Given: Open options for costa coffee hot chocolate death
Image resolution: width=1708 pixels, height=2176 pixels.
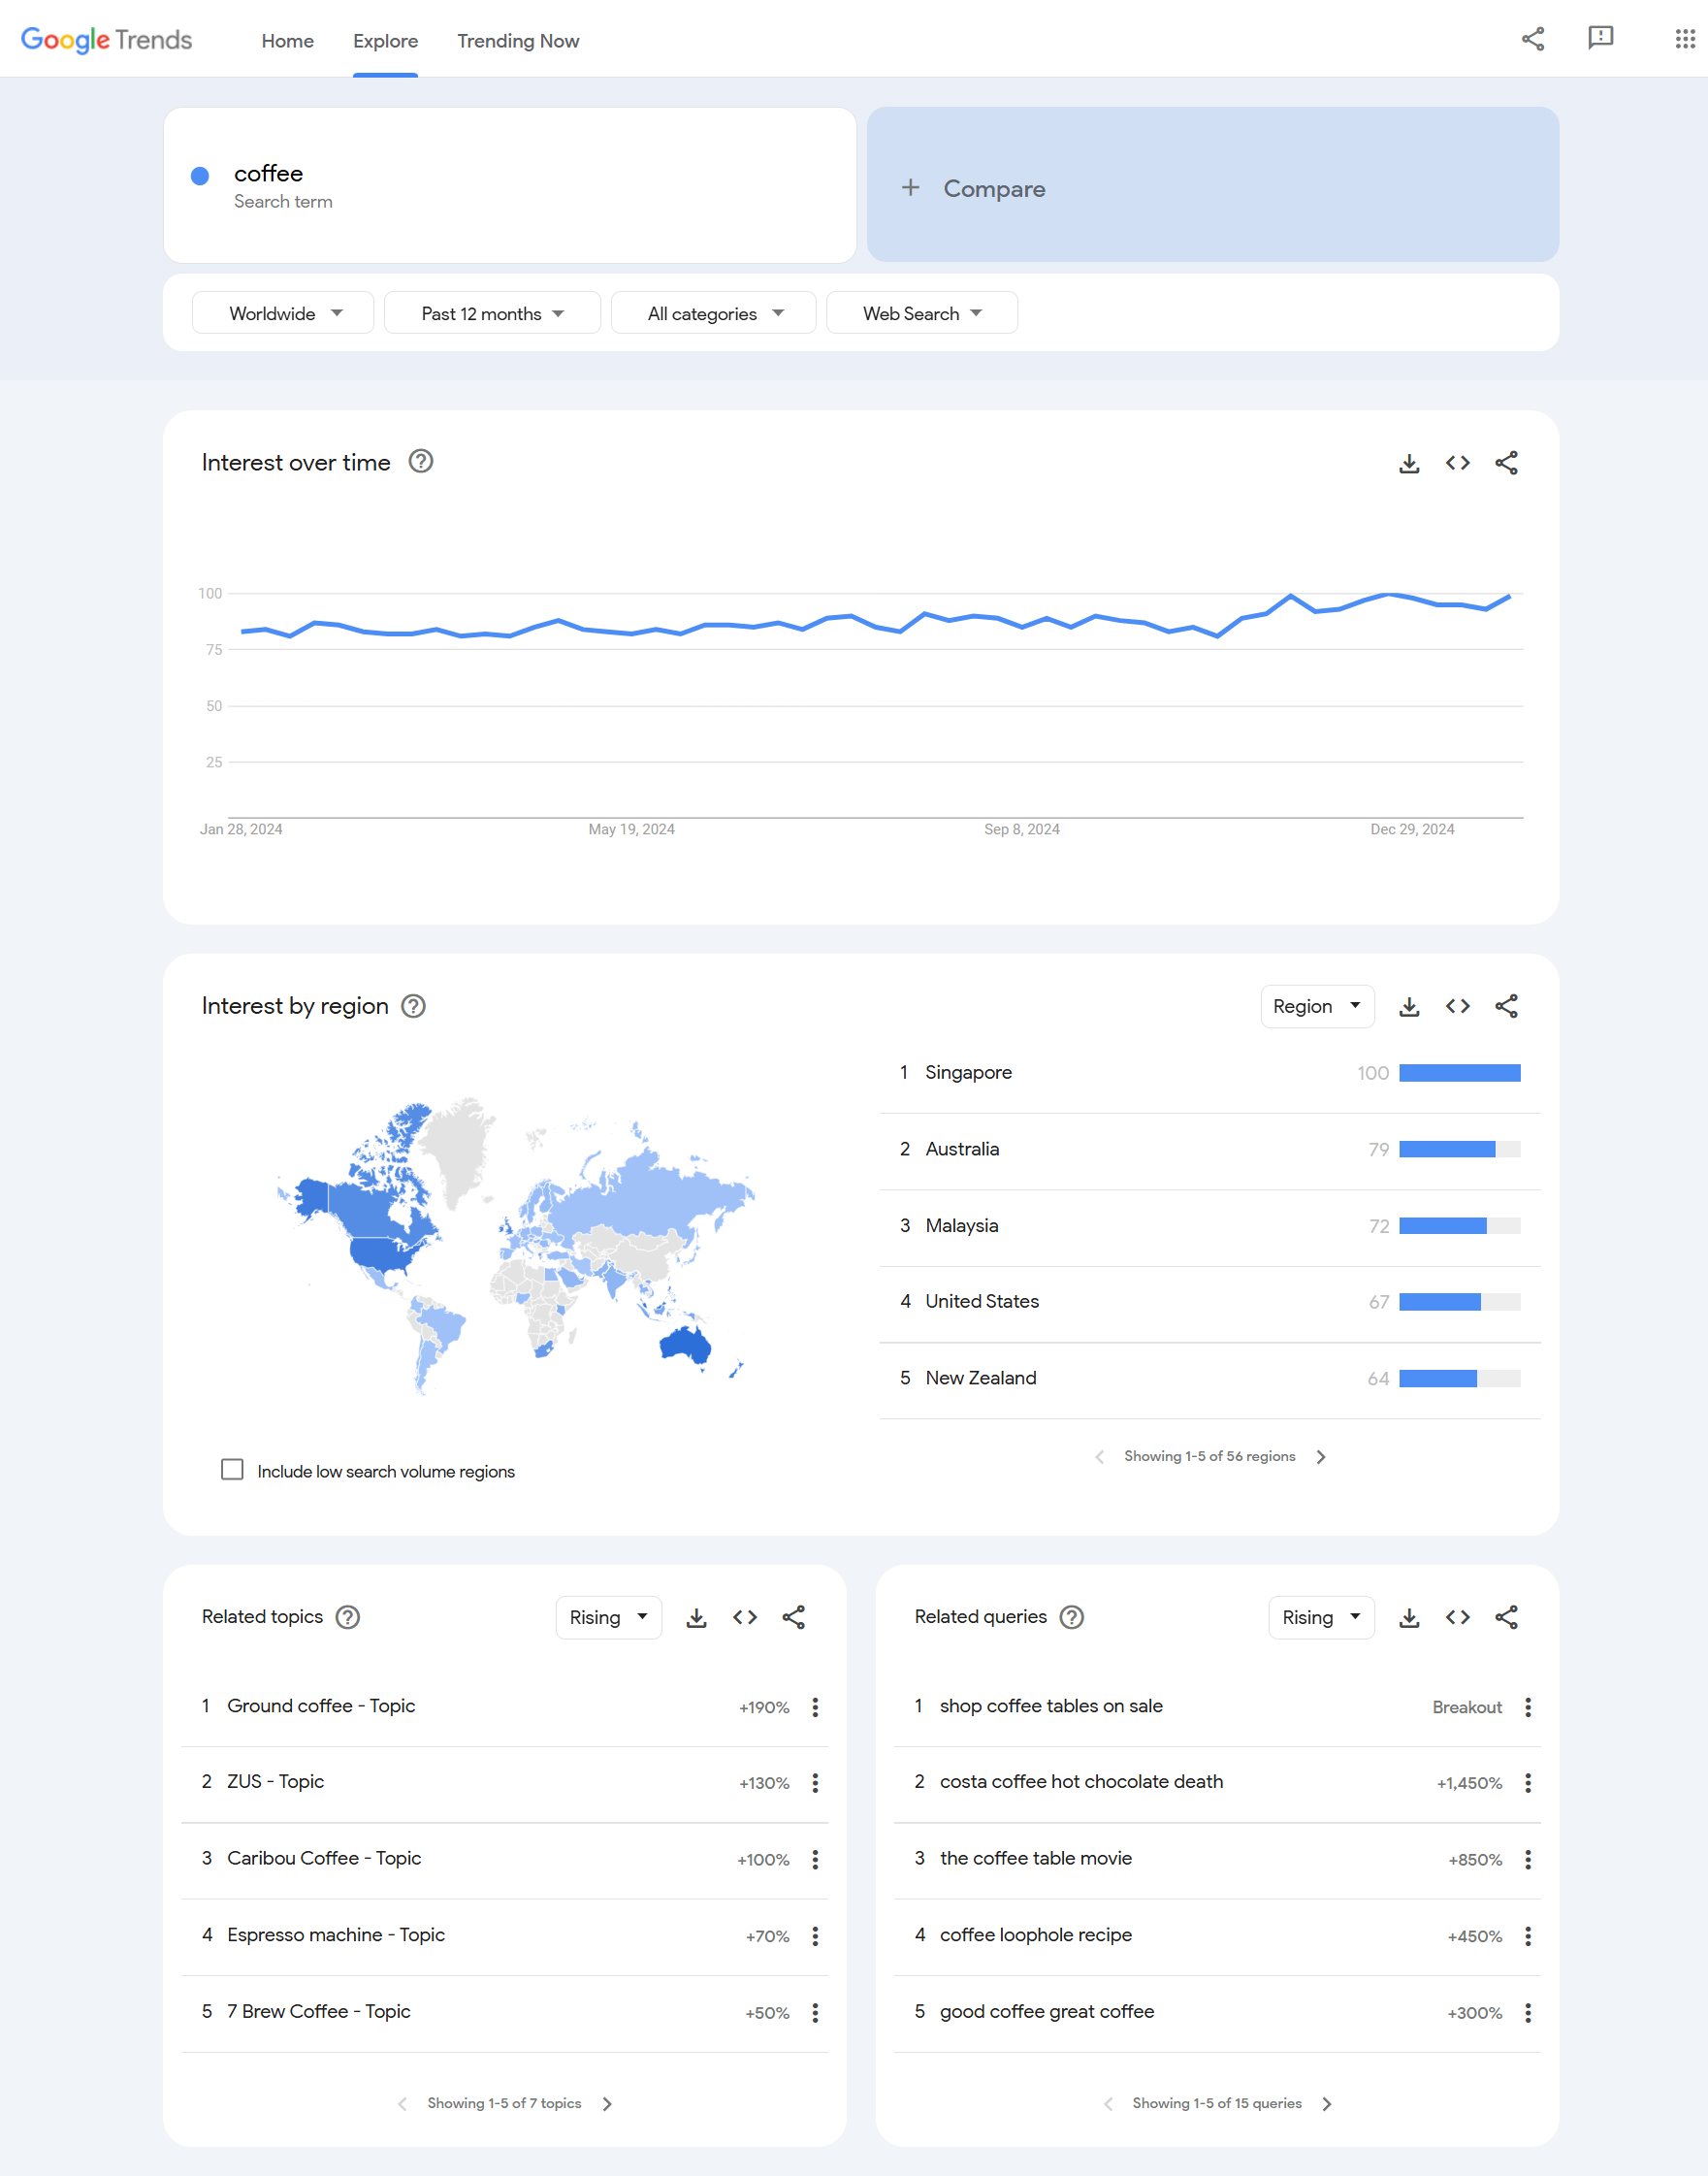Looking at the screenshot, I should 1527,1783.
